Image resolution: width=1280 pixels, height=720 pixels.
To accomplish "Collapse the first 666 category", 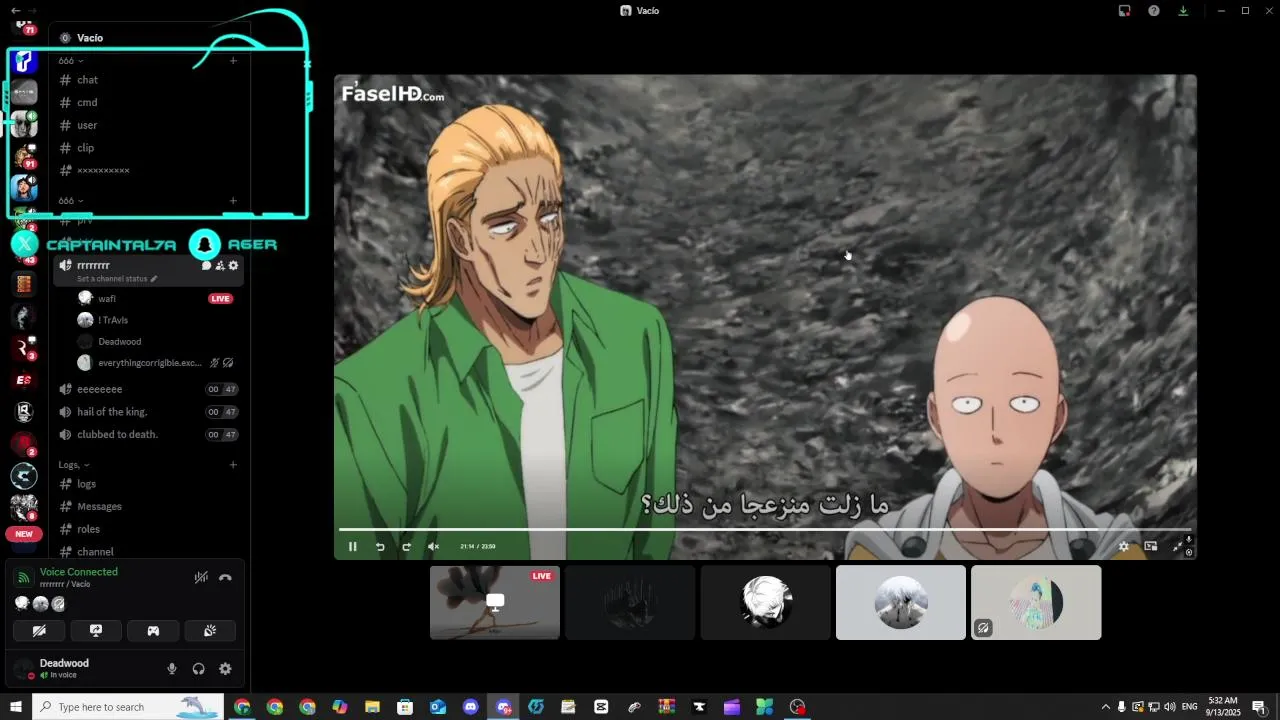I will tap(70, 61).
